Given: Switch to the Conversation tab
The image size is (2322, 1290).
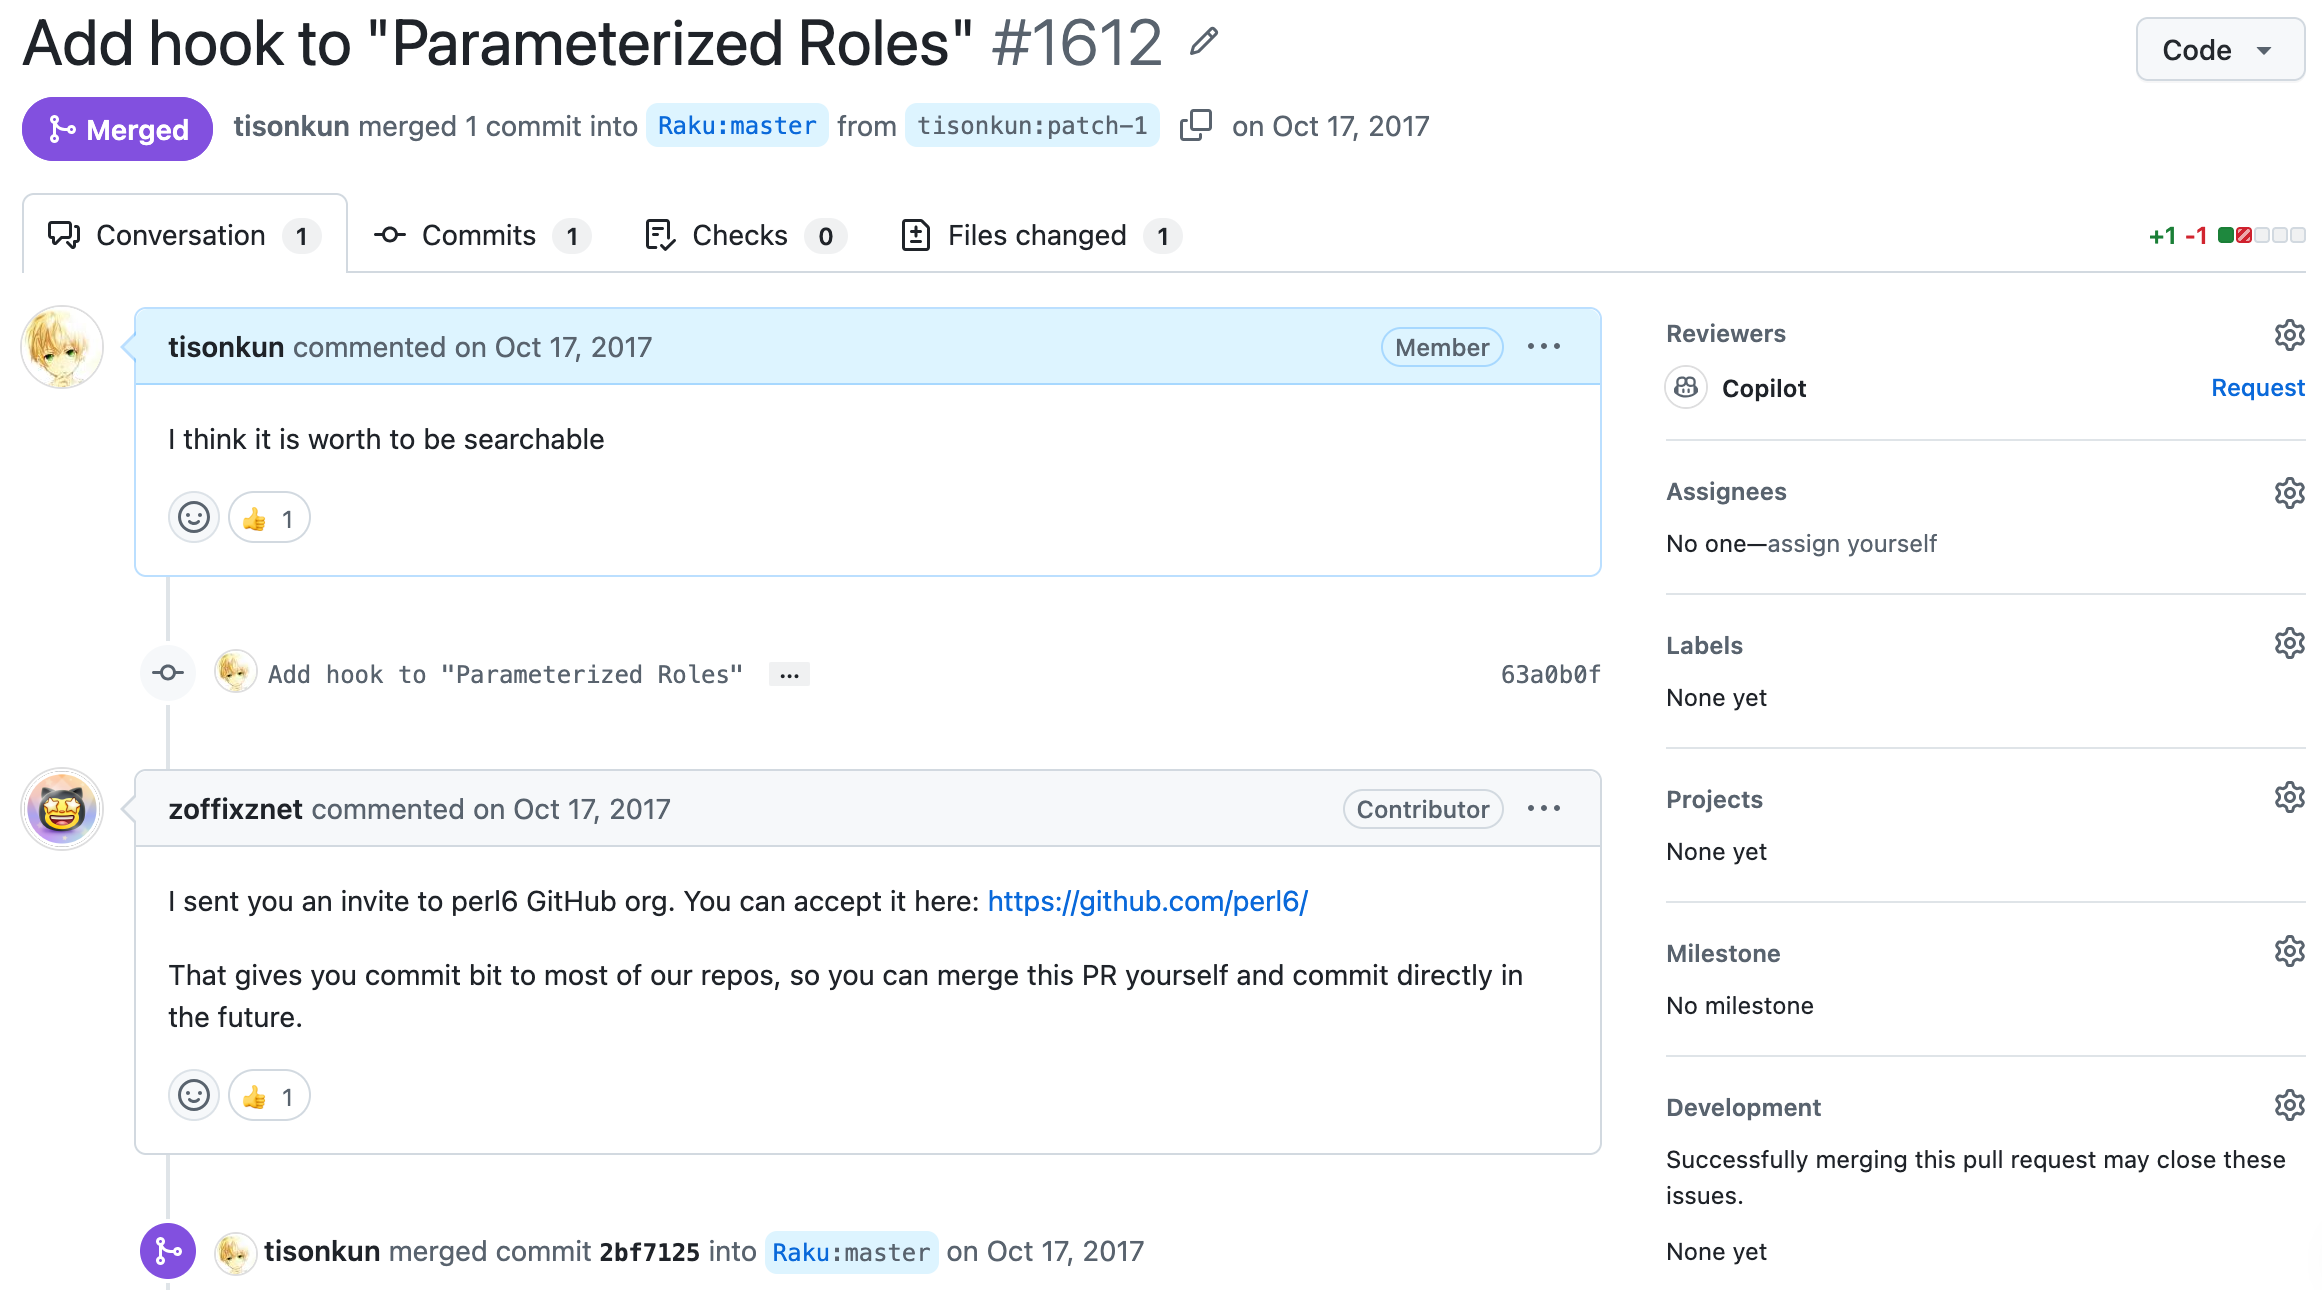Looking at the screenshot, I should pyautogui.click(x=185, y=235).
